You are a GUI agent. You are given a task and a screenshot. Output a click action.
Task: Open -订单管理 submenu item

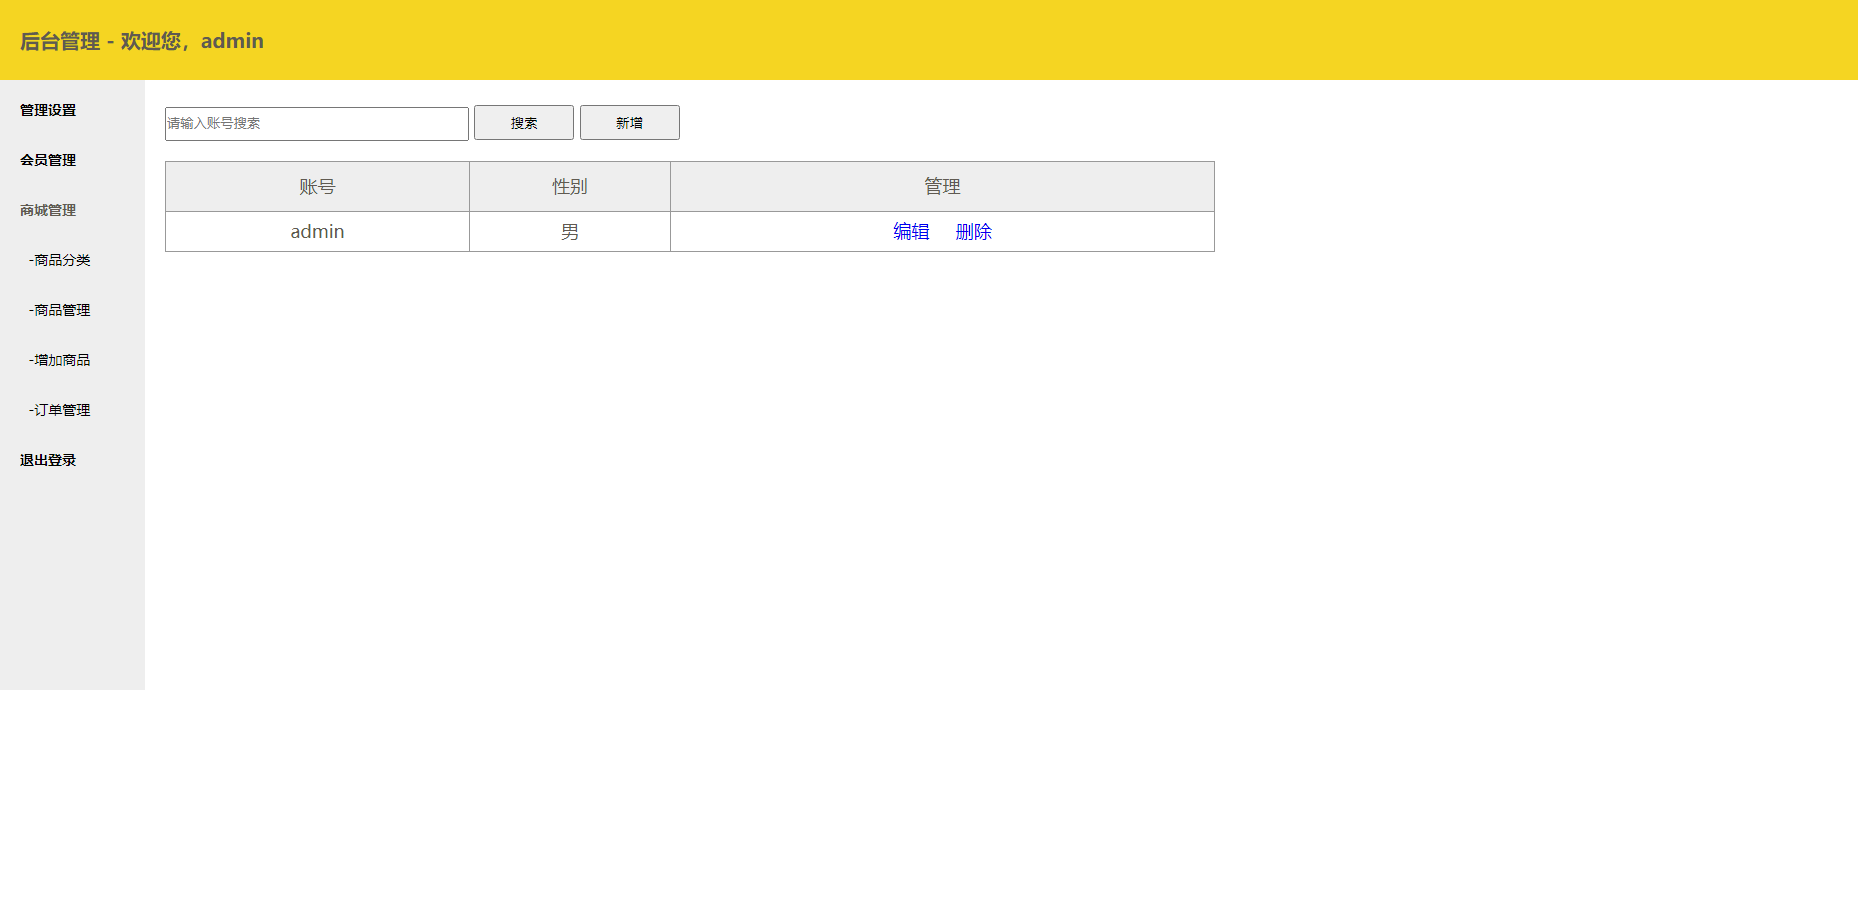coord(60,410)
